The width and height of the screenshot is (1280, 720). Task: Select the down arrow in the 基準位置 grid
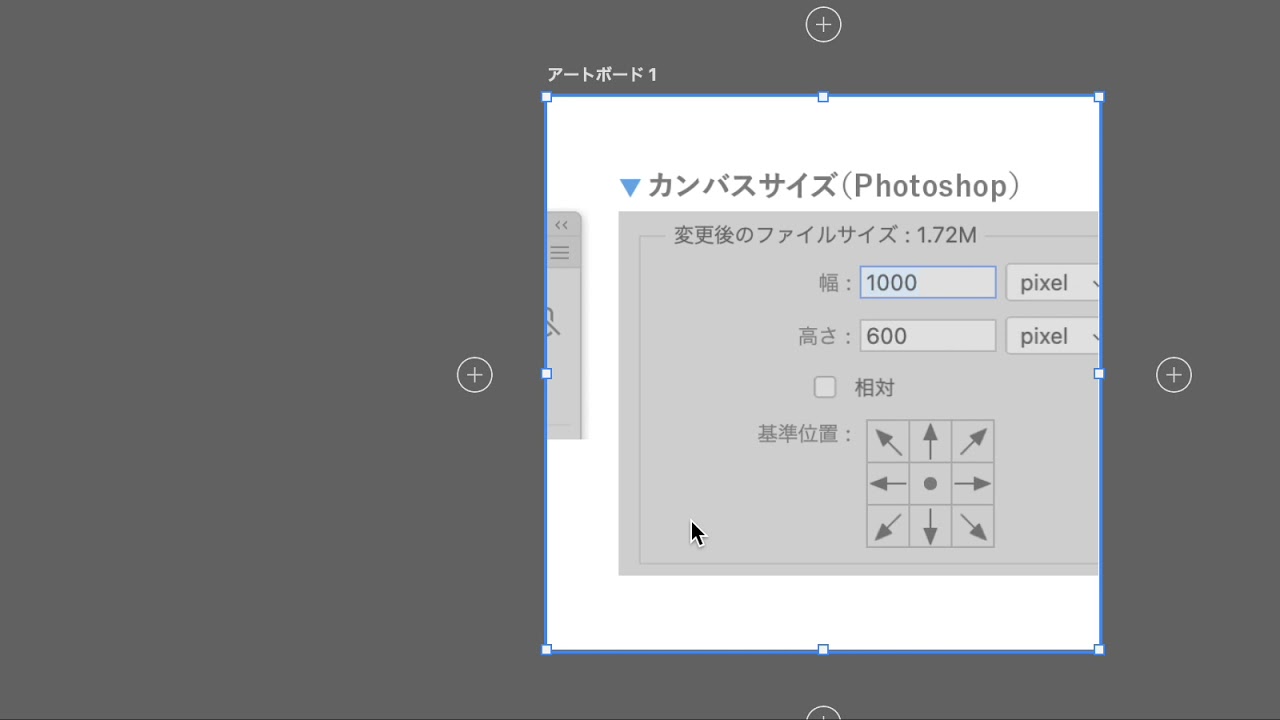[930, 526]
